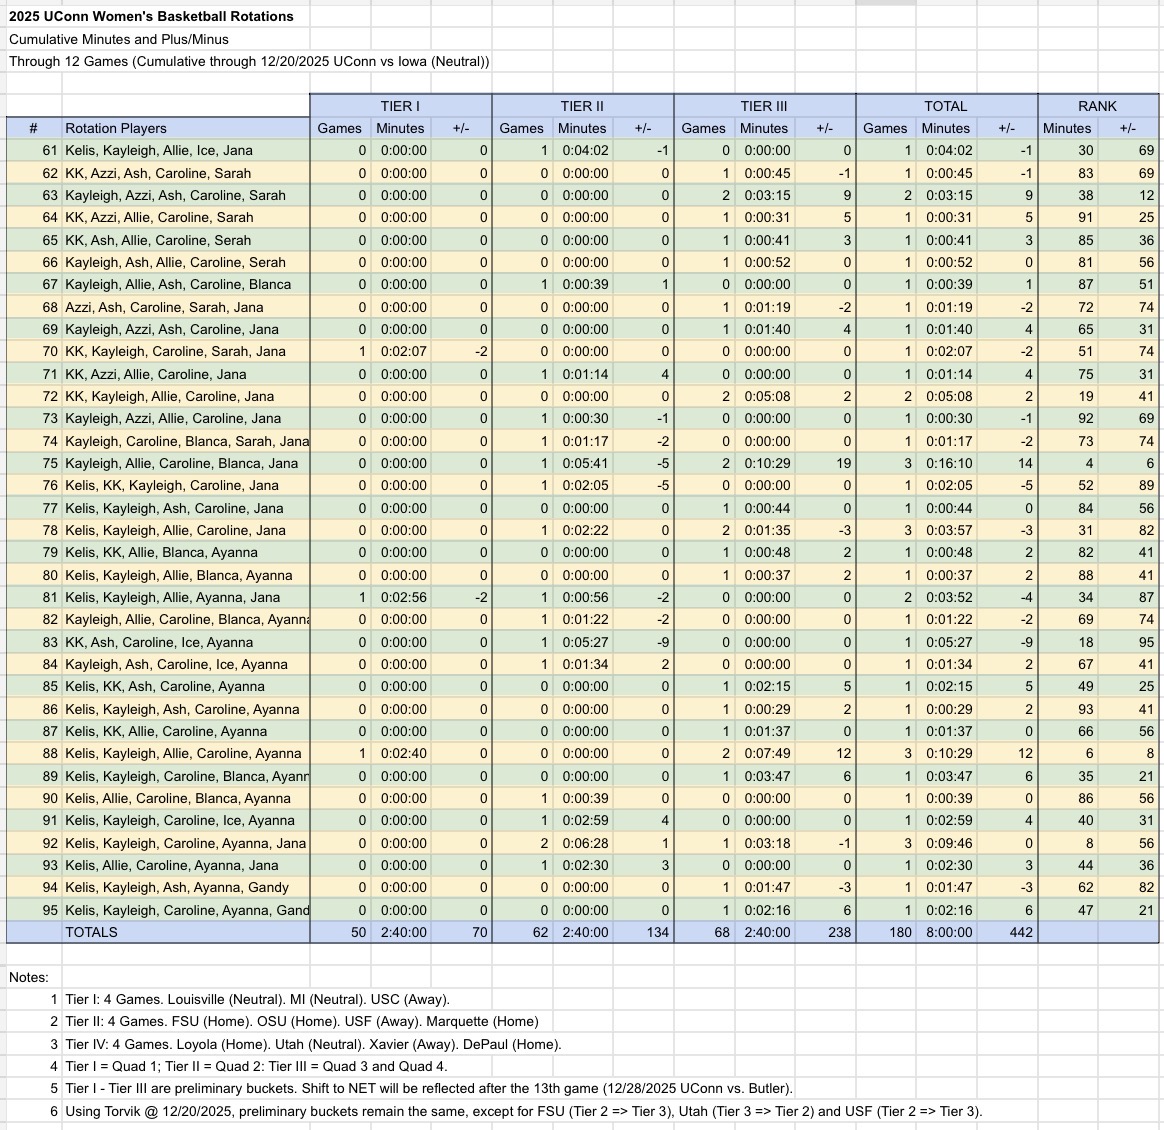Click the 'TIER I' header cell
Viewport: 1164px width, 1130px height.
(x=400, y=106)
